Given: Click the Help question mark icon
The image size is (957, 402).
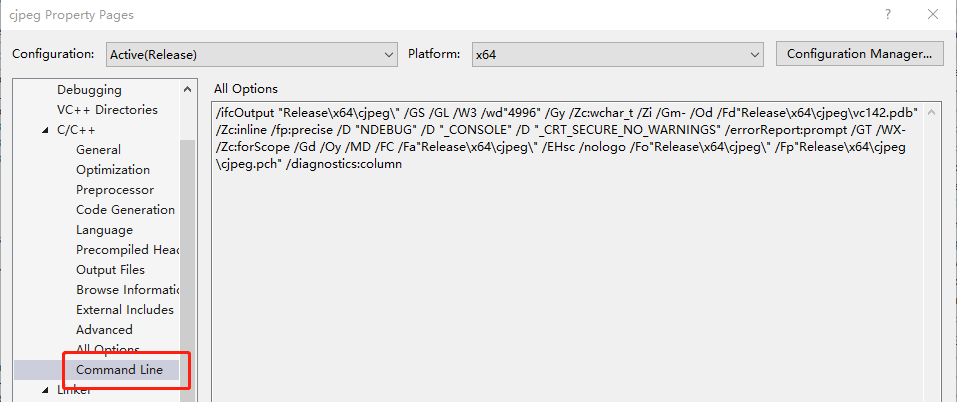Looking at the screenshot, I should point(887,15).
